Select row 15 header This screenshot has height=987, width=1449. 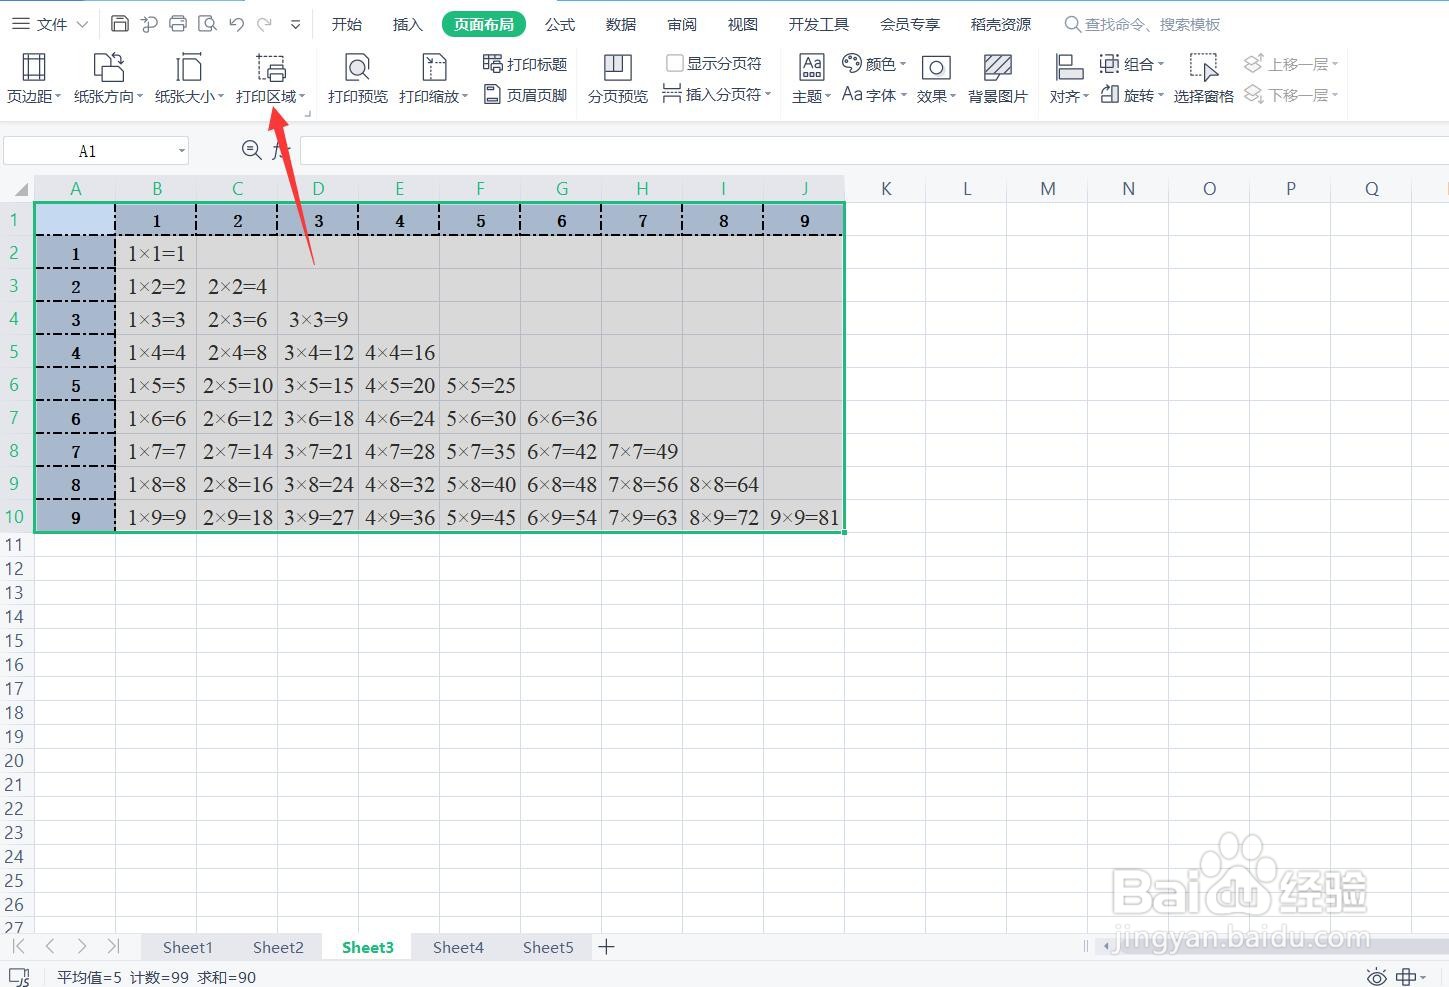click(x=14, y=641)
